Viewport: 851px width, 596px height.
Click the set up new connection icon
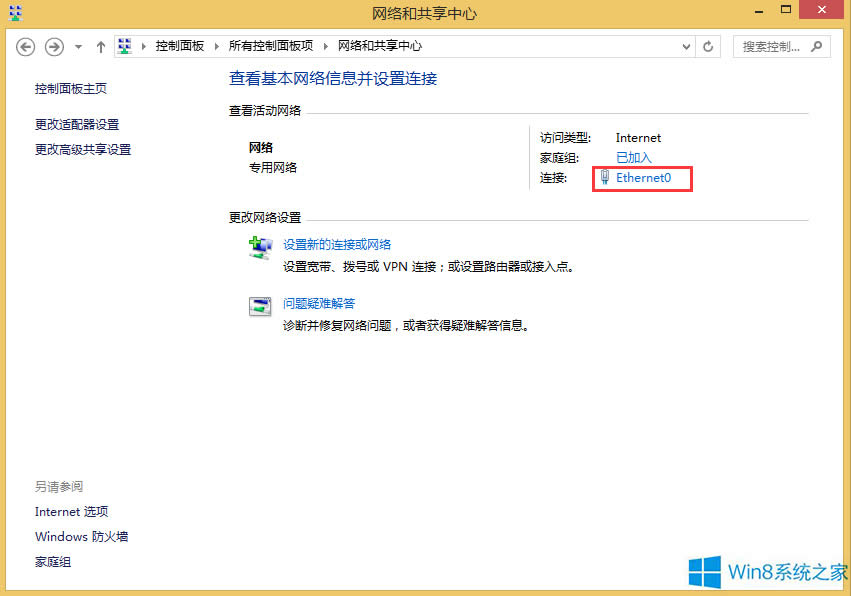[260, 247]
